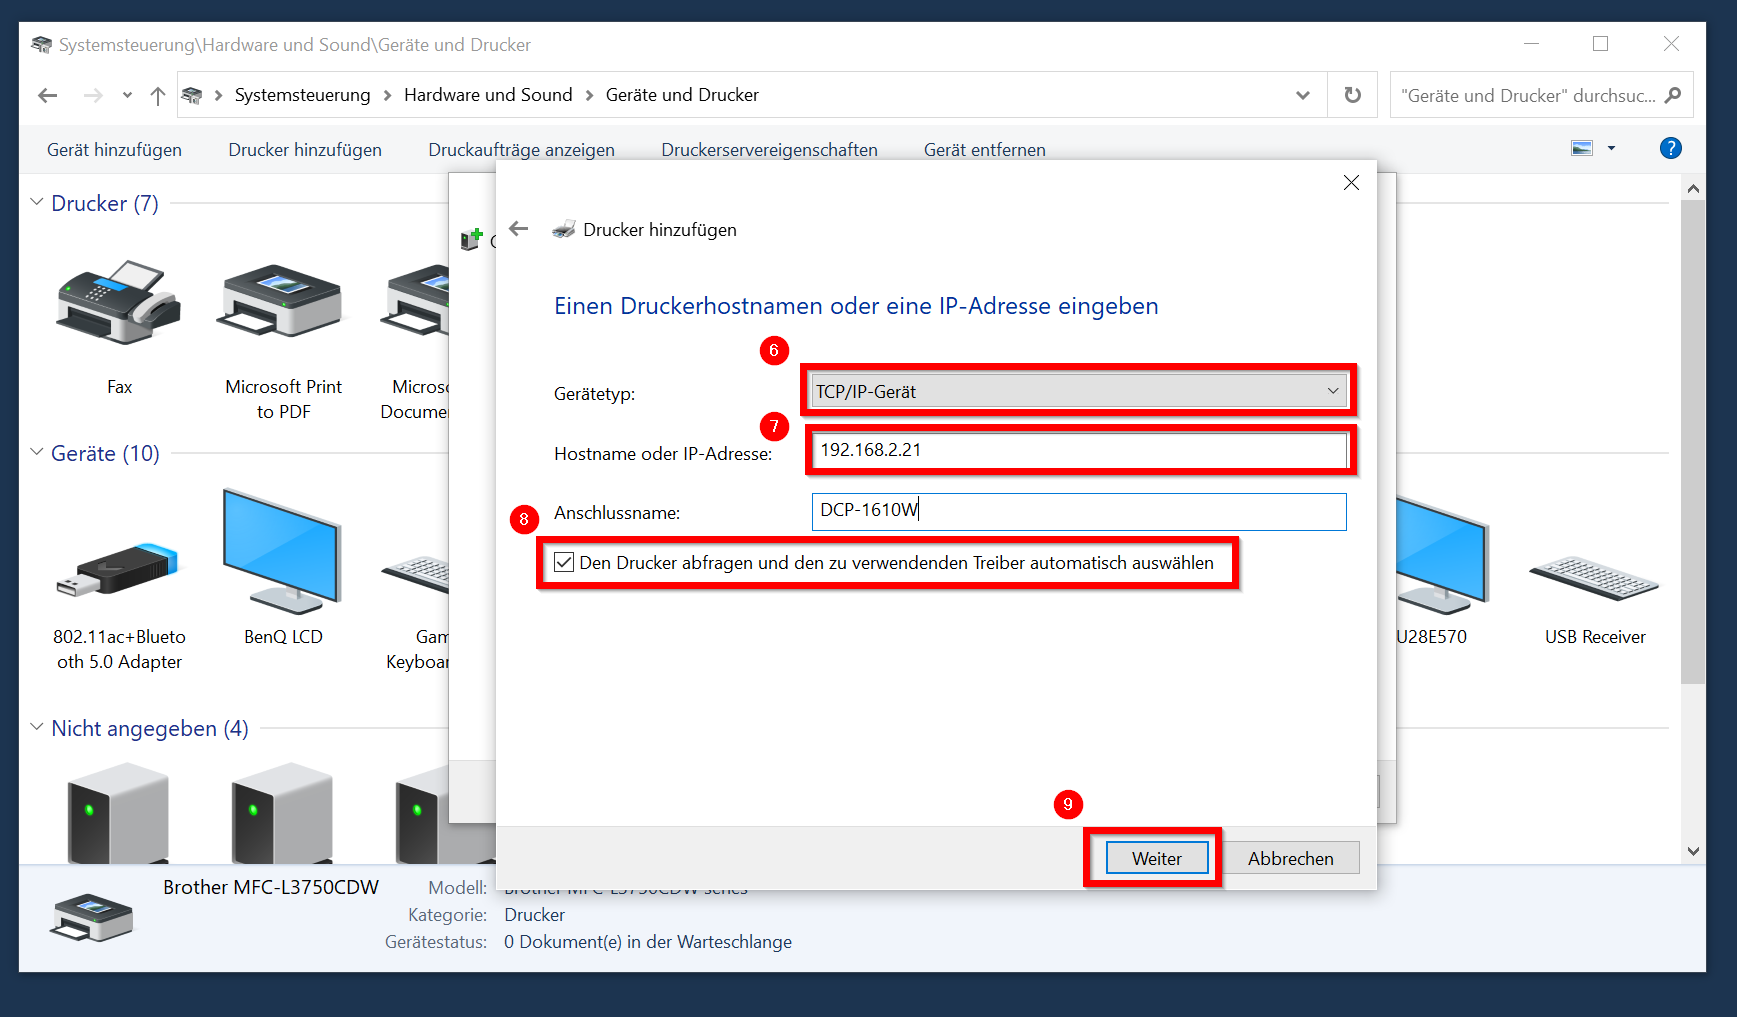The image size is (1737, 1017).
Task: Click the Hostname oder IP-Adresse field
Action: click(1078, 450)
